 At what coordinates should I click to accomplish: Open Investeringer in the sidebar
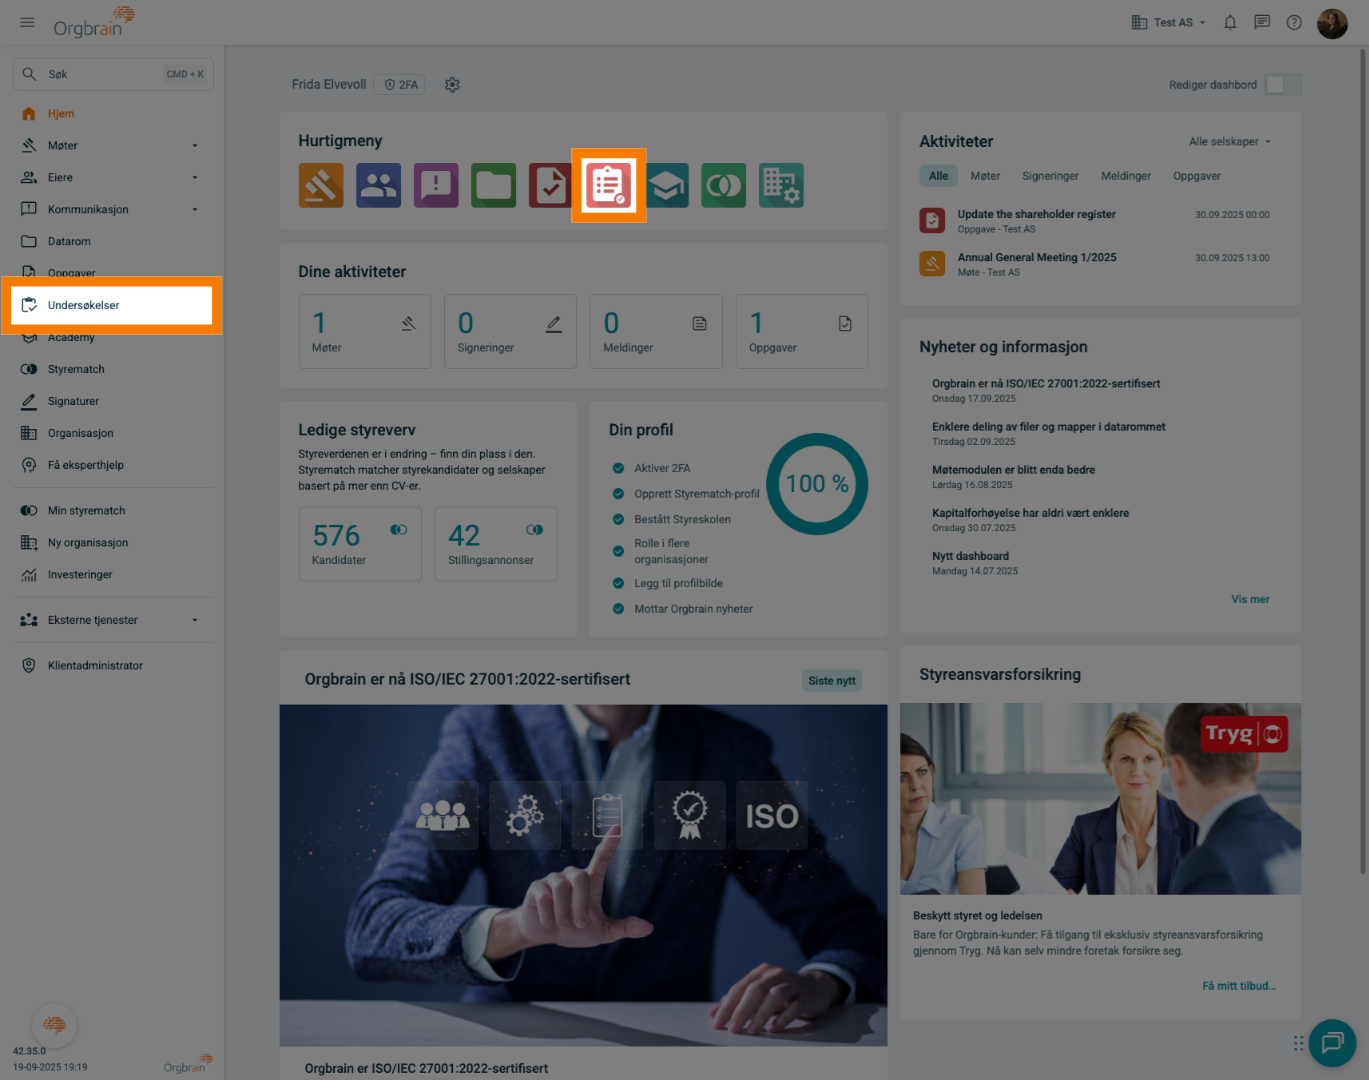pyautogui.click(x=113, y=575)
